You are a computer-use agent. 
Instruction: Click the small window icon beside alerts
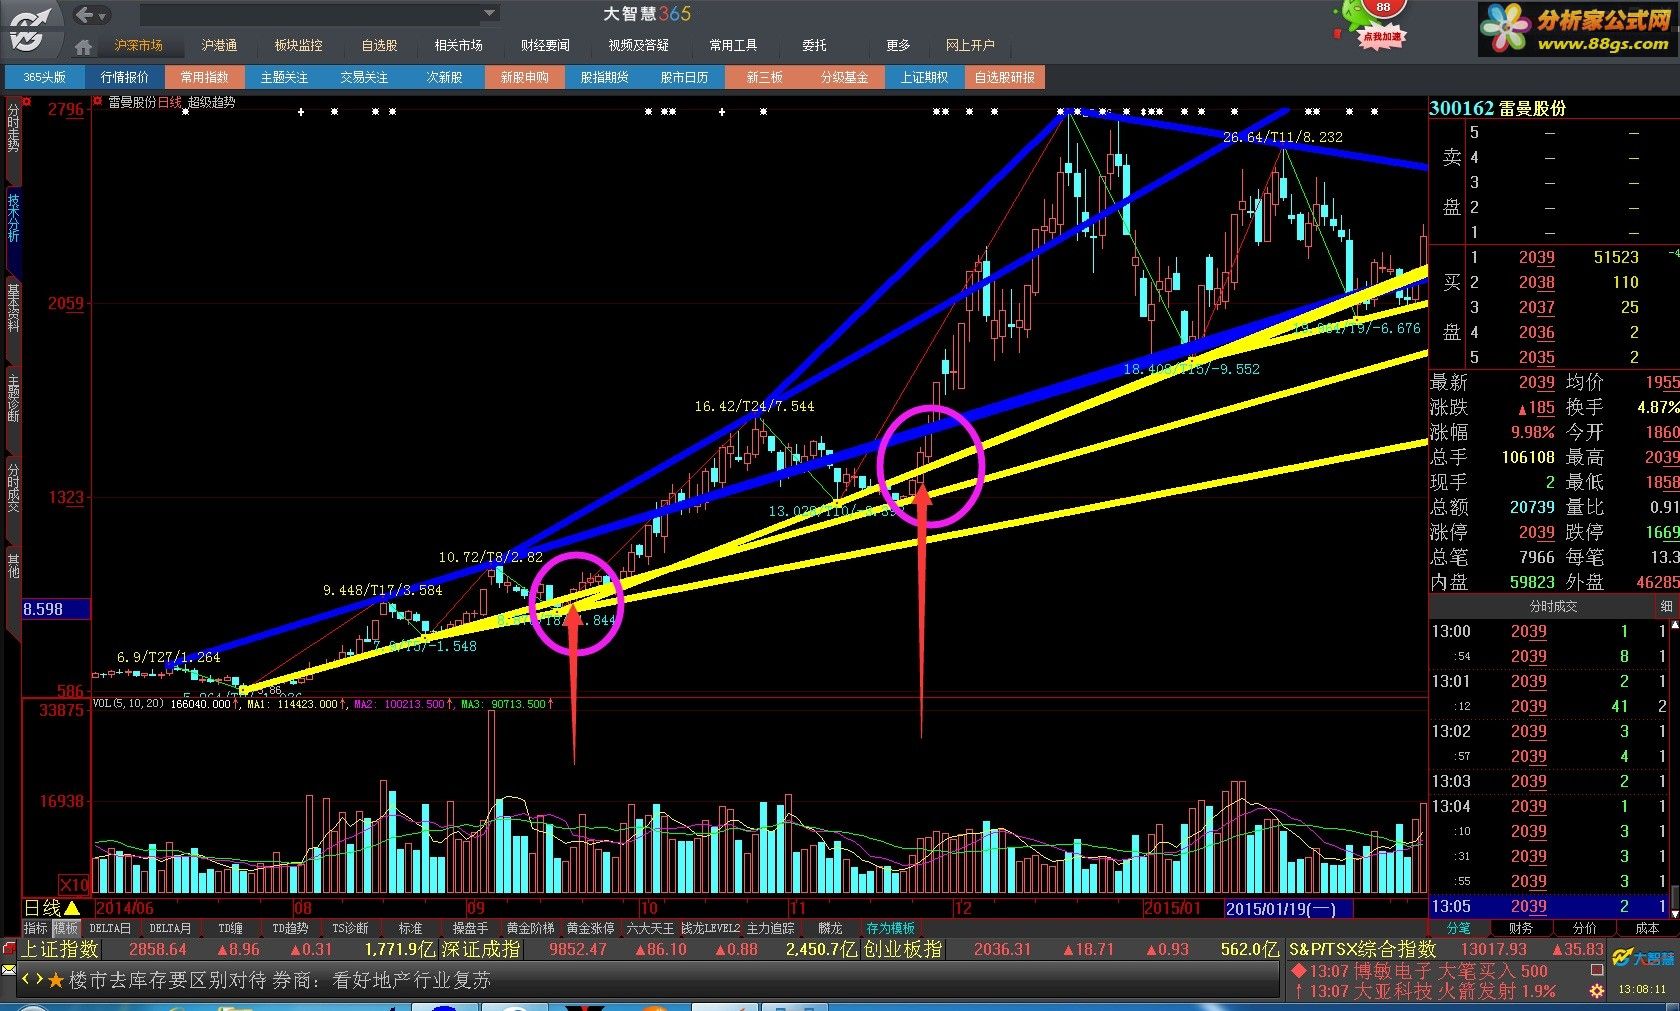1597,969
